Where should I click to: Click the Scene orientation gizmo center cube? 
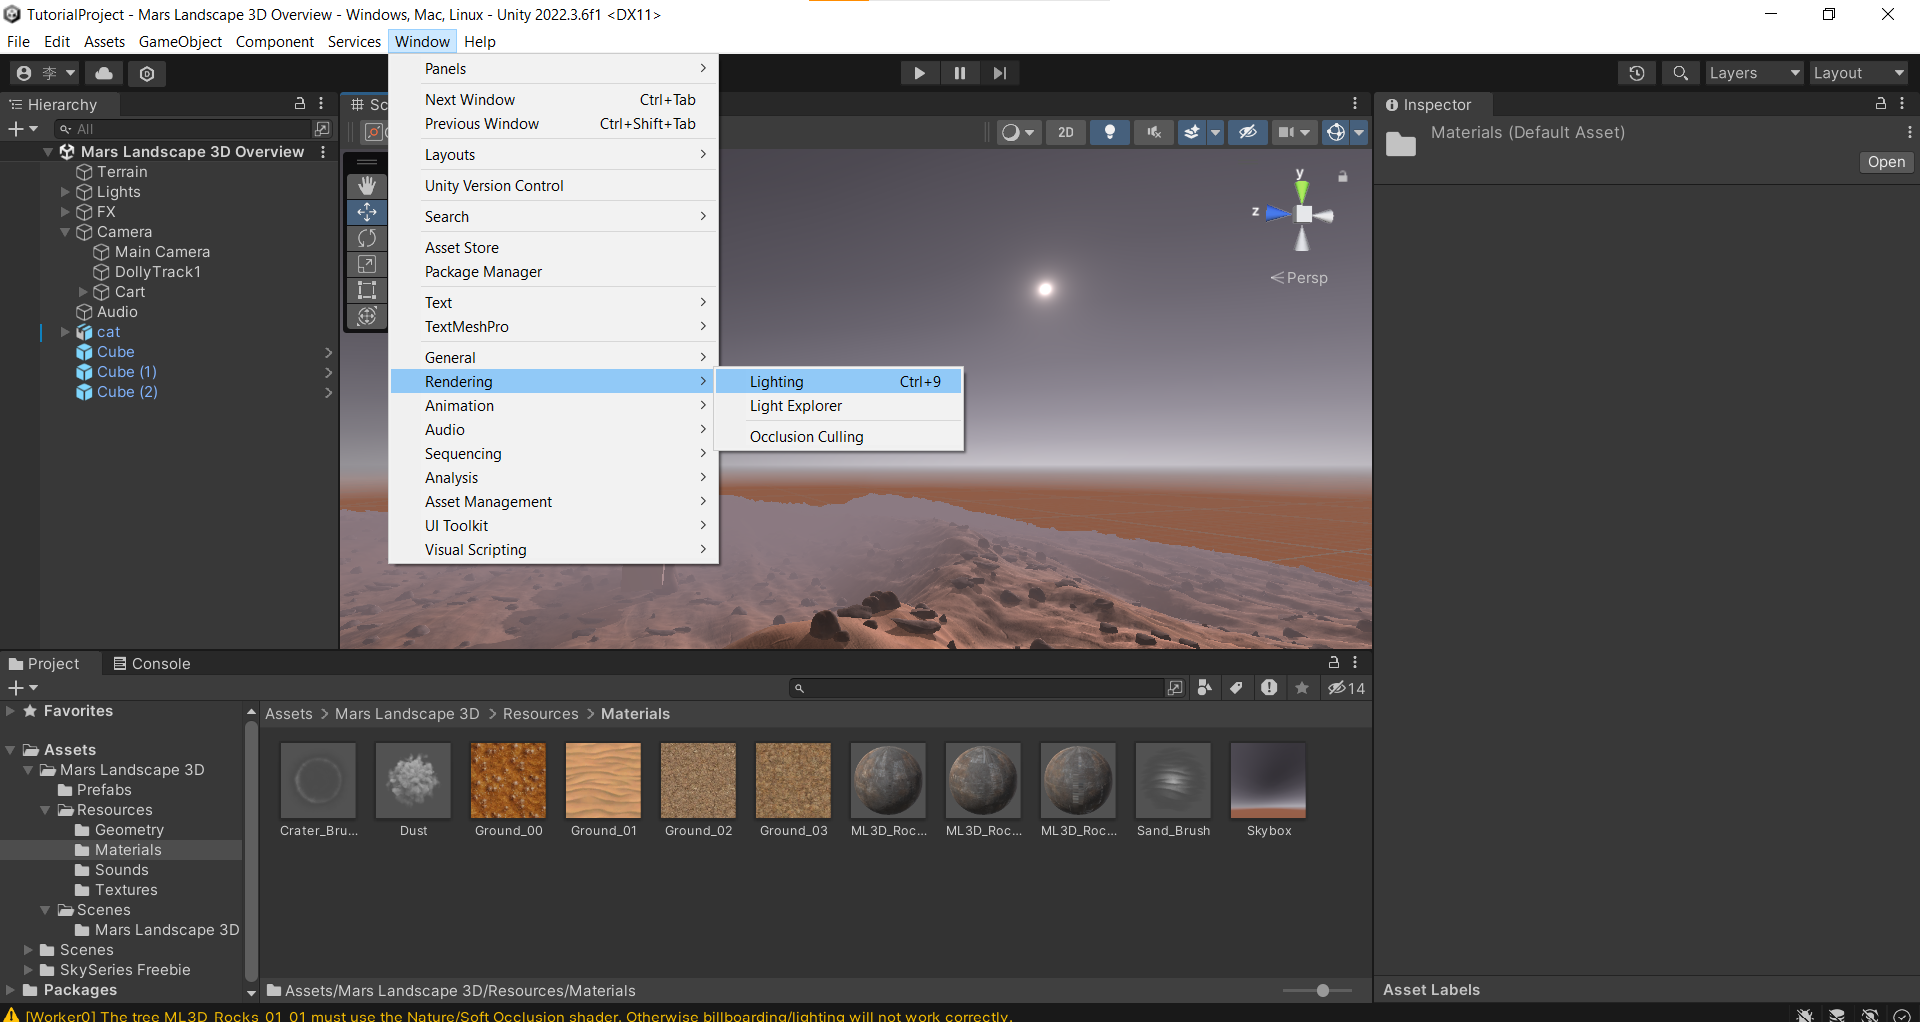[1304, 214]
